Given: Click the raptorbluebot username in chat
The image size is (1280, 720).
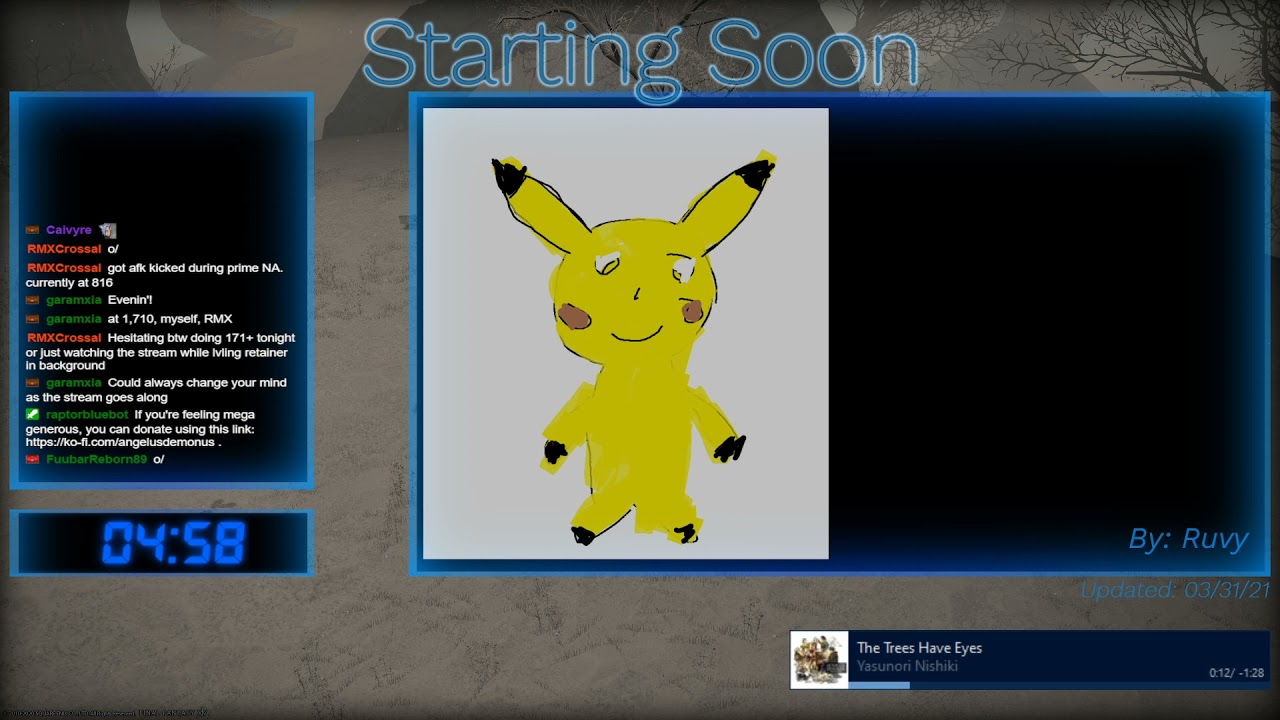Looking at the screenshot, I should coord(87,415).
